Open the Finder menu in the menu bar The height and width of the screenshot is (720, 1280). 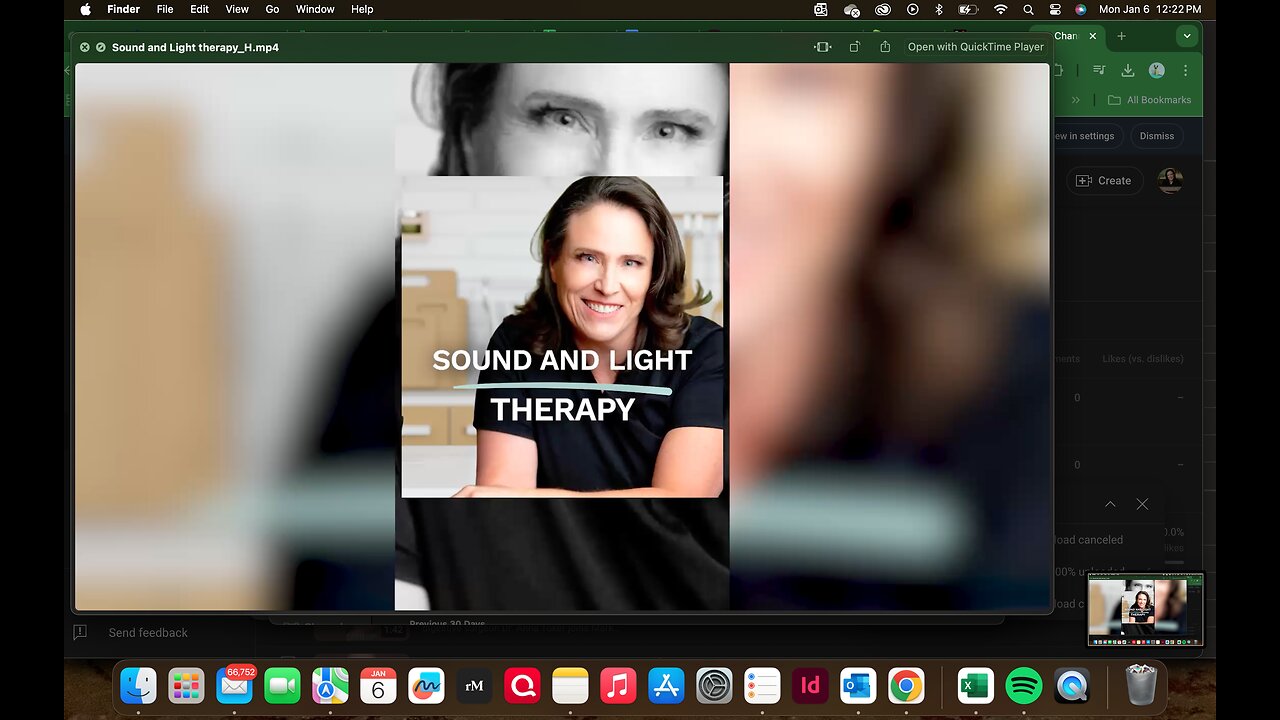click(123, 9)
